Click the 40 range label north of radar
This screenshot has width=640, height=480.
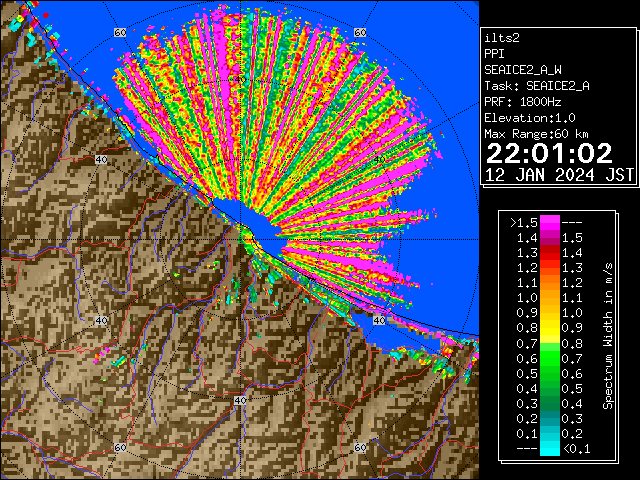click(x=240, y=79)
